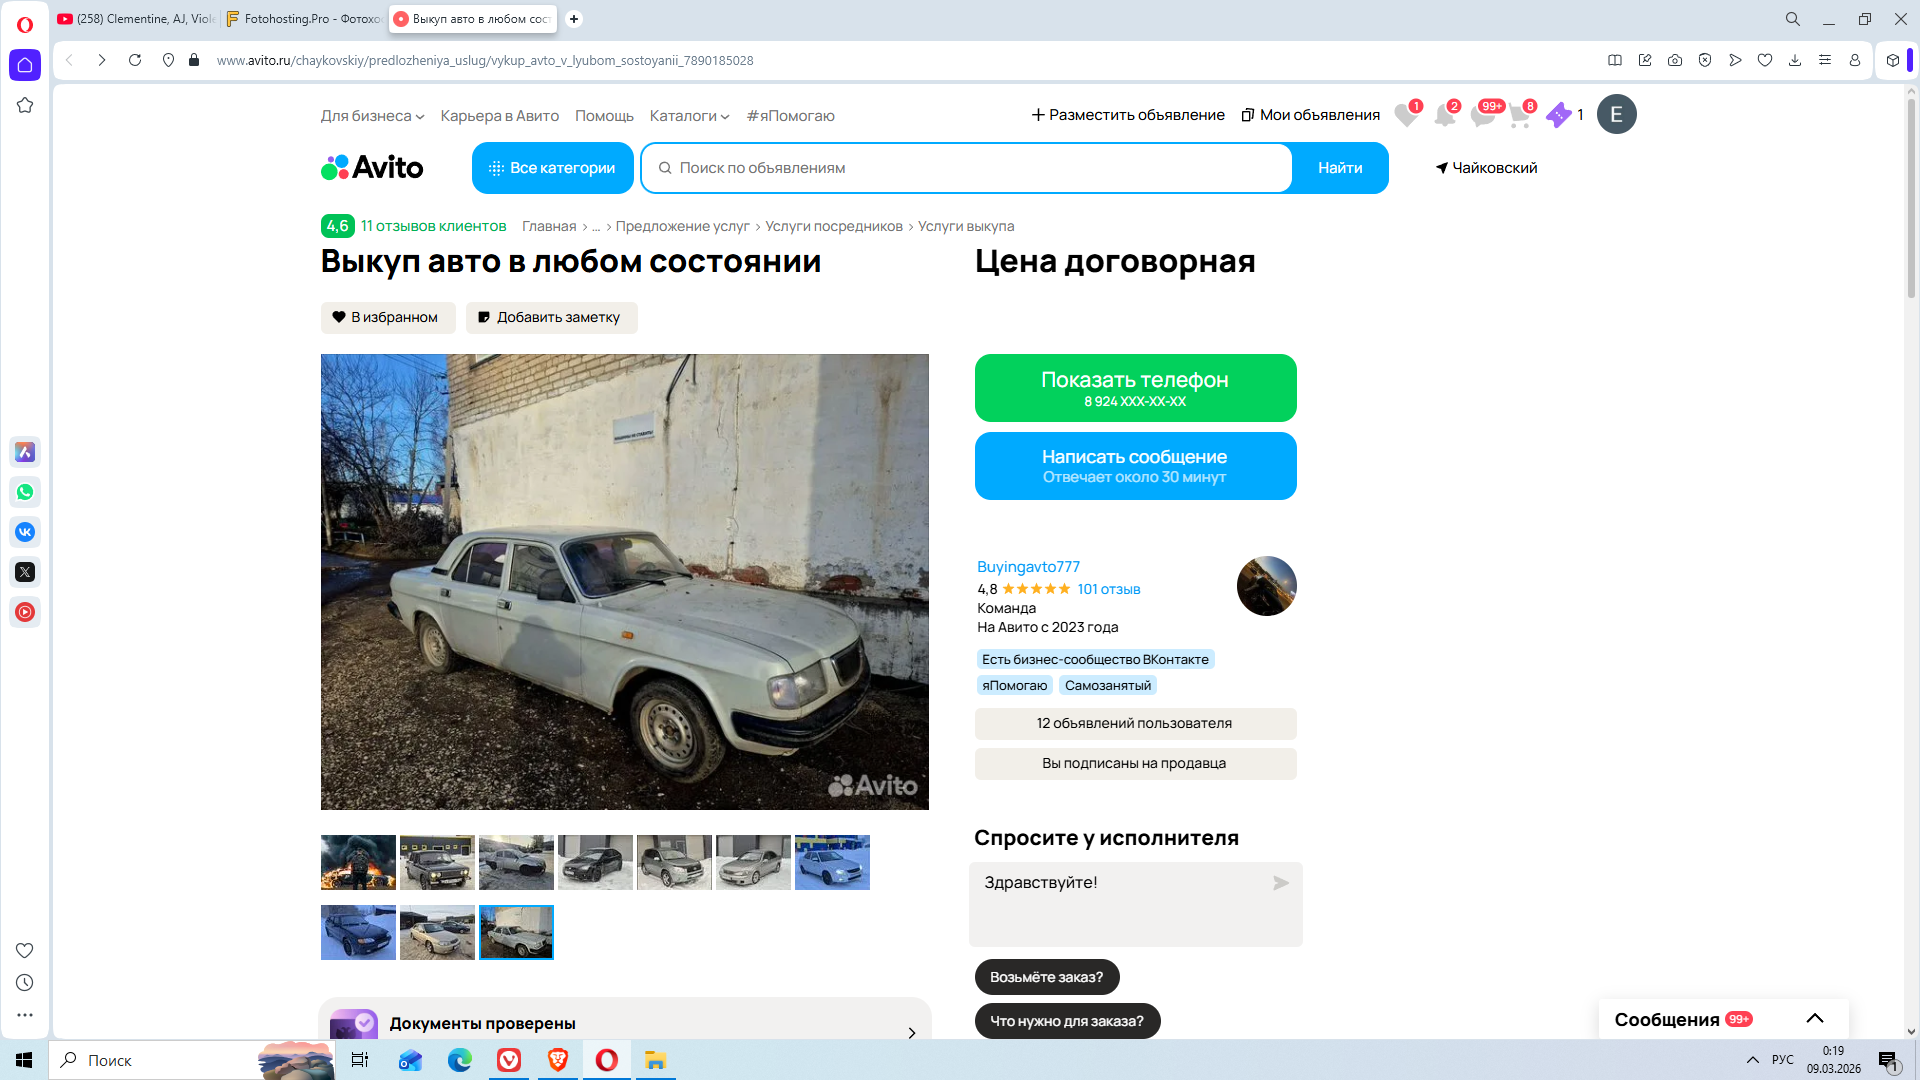The width and height of the screenshot is (1920, 1080).
Task: Open WhatsApp in Opera sidebar
Action: 25,492
